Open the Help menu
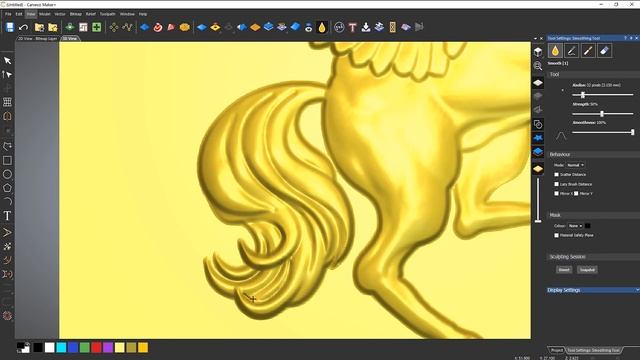 click(x=143, y=14)
